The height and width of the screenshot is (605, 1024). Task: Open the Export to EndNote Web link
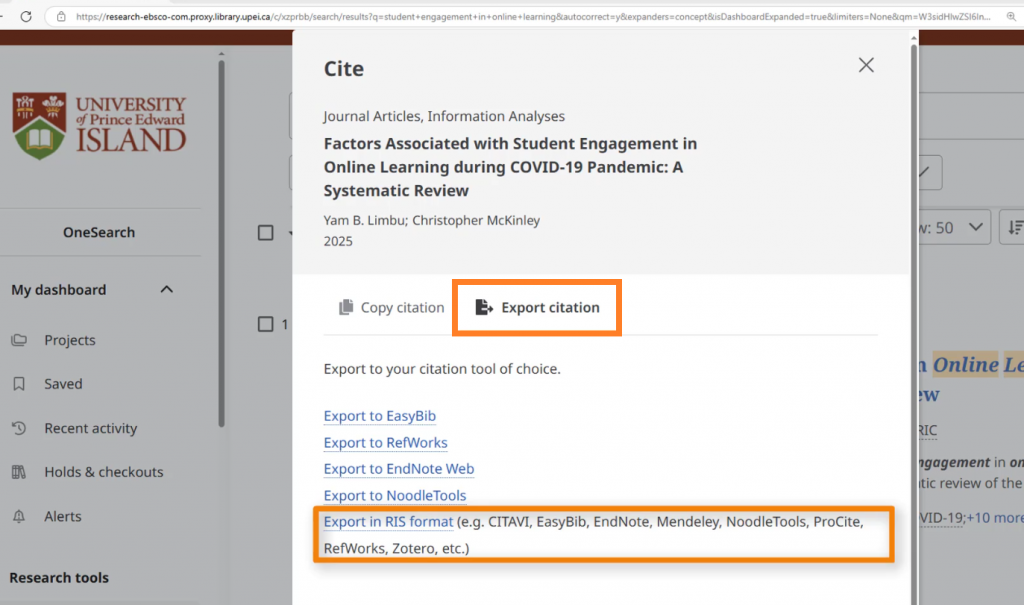click(x=398, y=468)
